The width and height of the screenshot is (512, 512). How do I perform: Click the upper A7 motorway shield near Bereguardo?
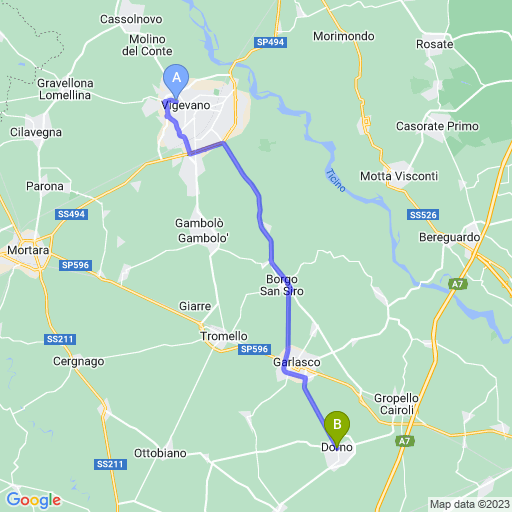point(458,284)
